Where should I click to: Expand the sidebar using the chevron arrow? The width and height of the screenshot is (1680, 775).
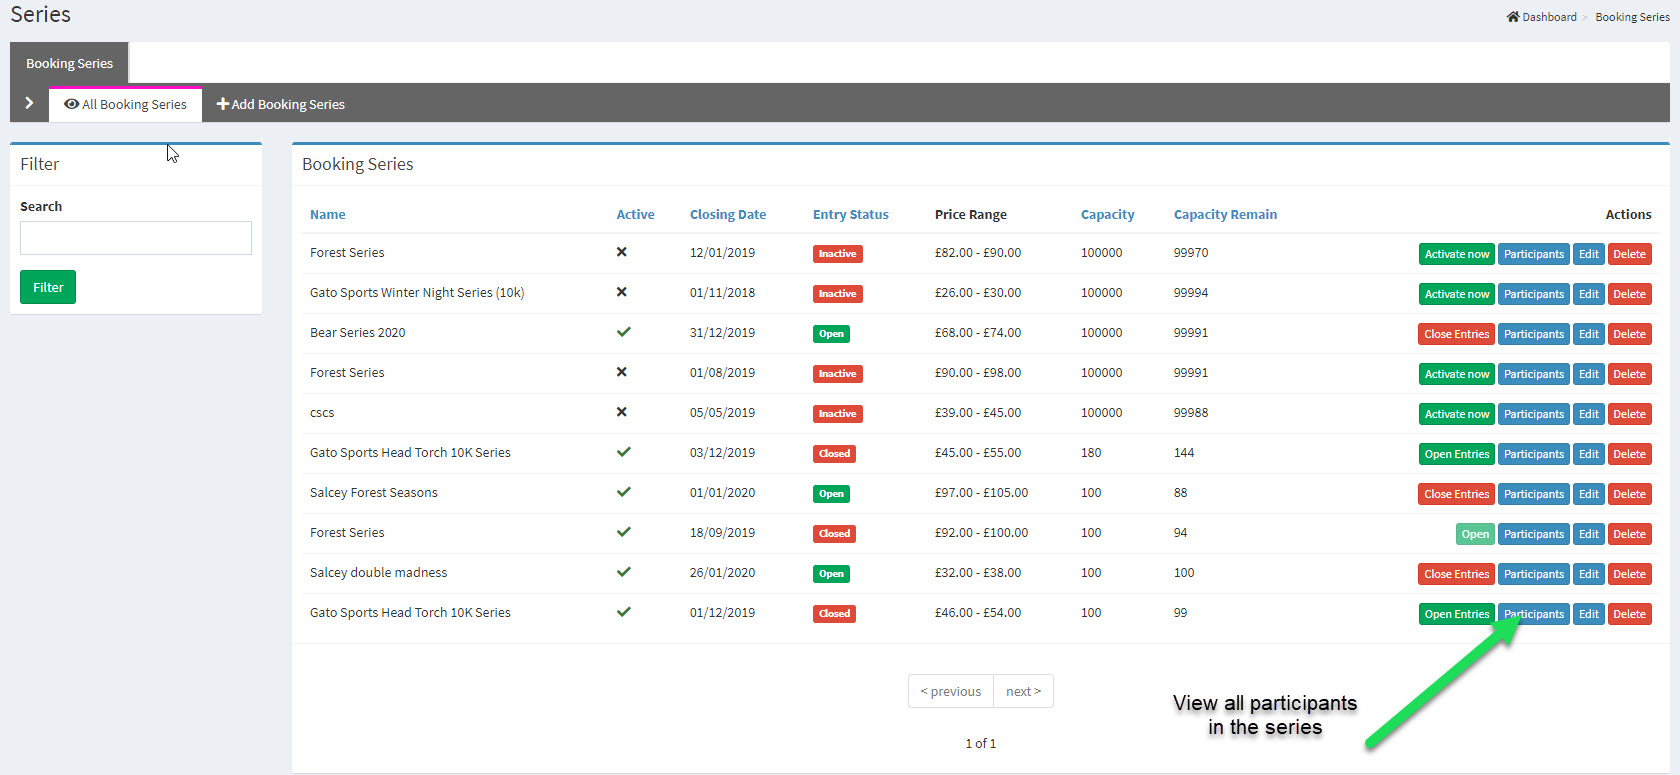point(29,103)
